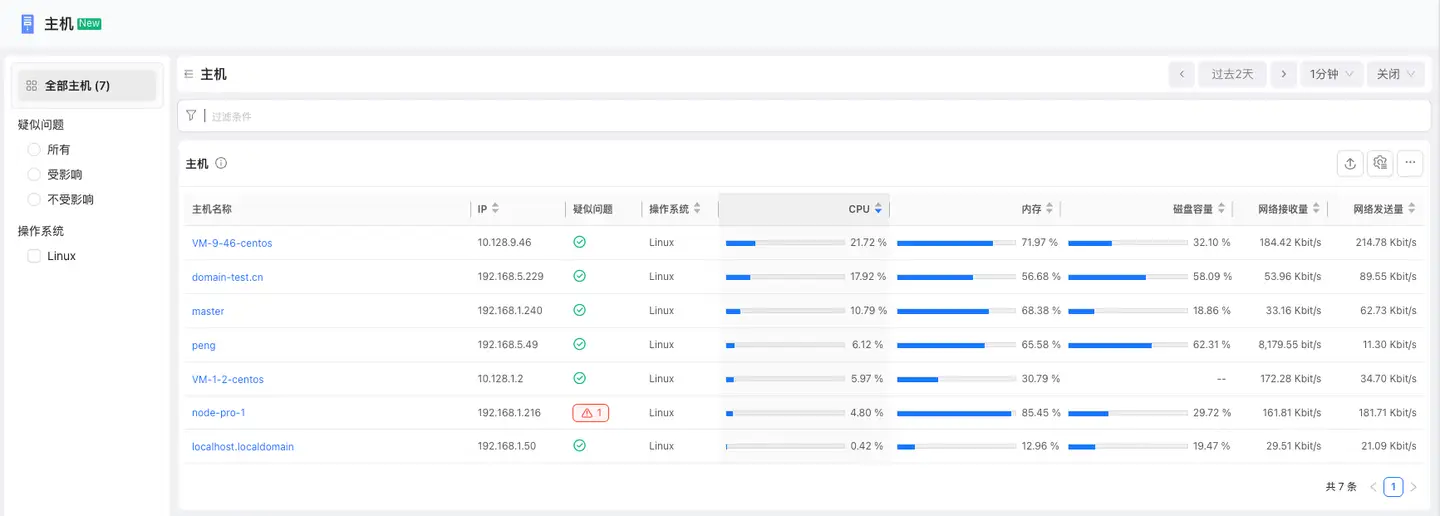The width and height of the screenshot is (1440, 516).
Task: Select the 受影响 radio option
Action: coord(34,174)
